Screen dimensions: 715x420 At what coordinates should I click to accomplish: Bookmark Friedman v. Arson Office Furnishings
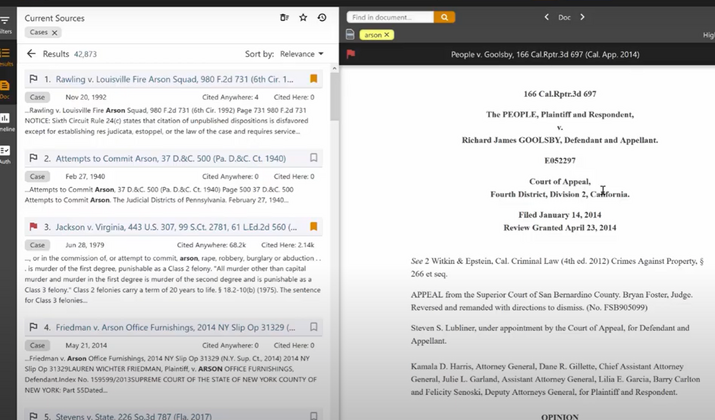coord(314,327)
